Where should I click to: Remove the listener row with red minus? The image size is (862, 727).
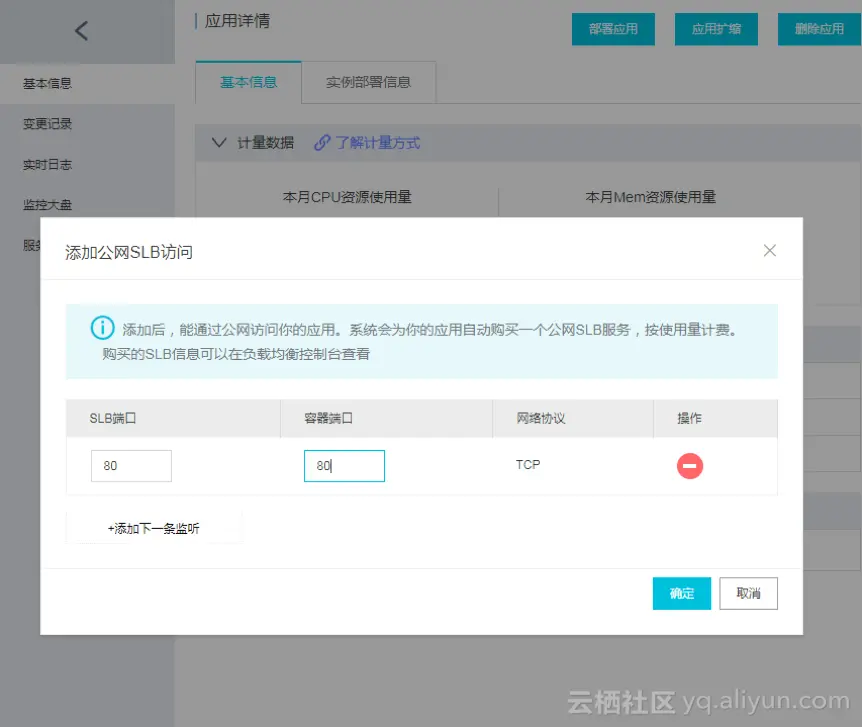point(689,466)
